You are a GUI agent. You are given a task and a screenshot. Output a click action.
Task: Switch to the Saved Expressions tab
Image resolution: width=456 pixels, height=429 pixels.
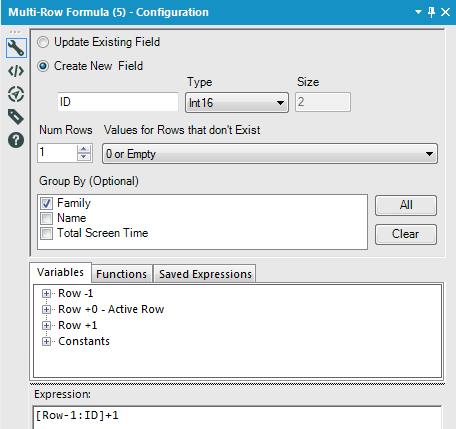(x=205, y=274)
